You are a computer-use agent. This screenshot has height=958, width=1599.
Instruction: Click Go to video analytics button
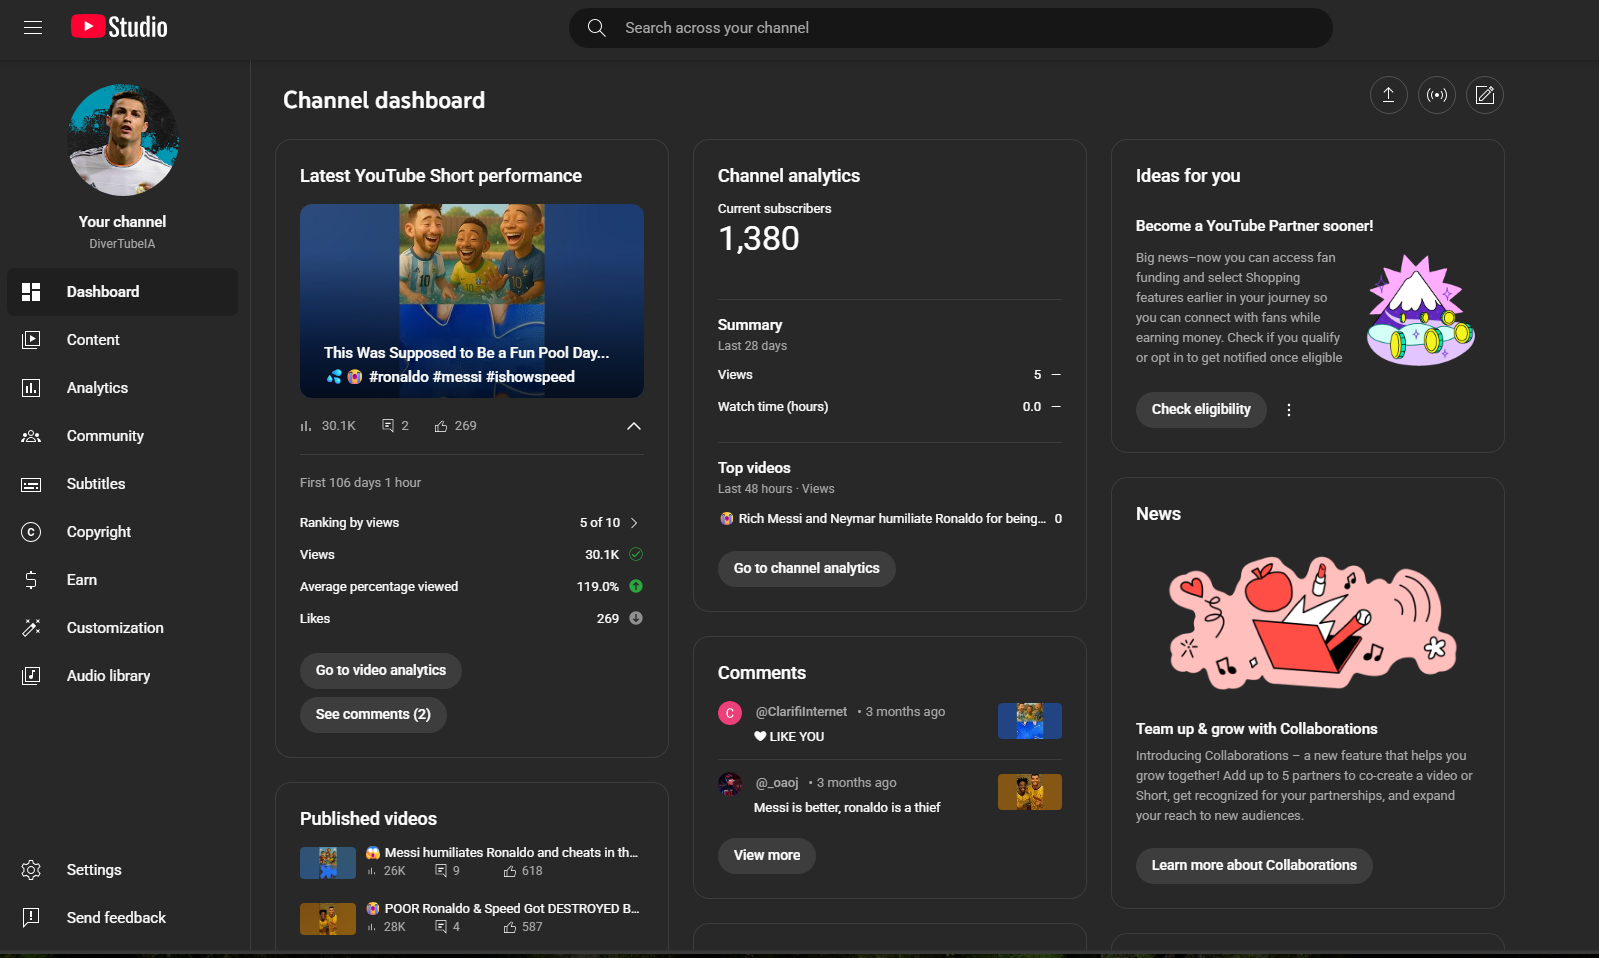point(381,670)
